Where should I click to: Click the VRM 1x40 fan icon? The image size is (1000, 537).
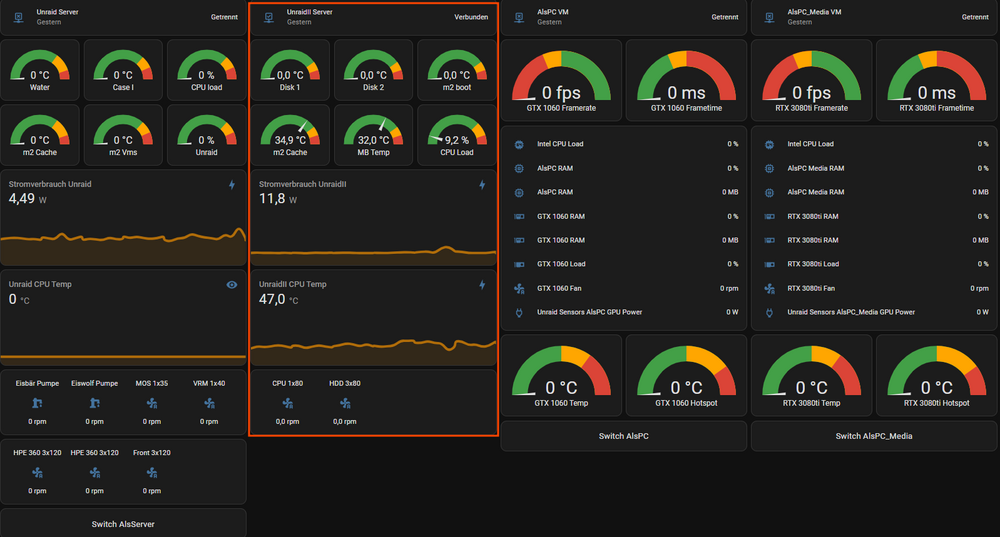coord(209,403)
